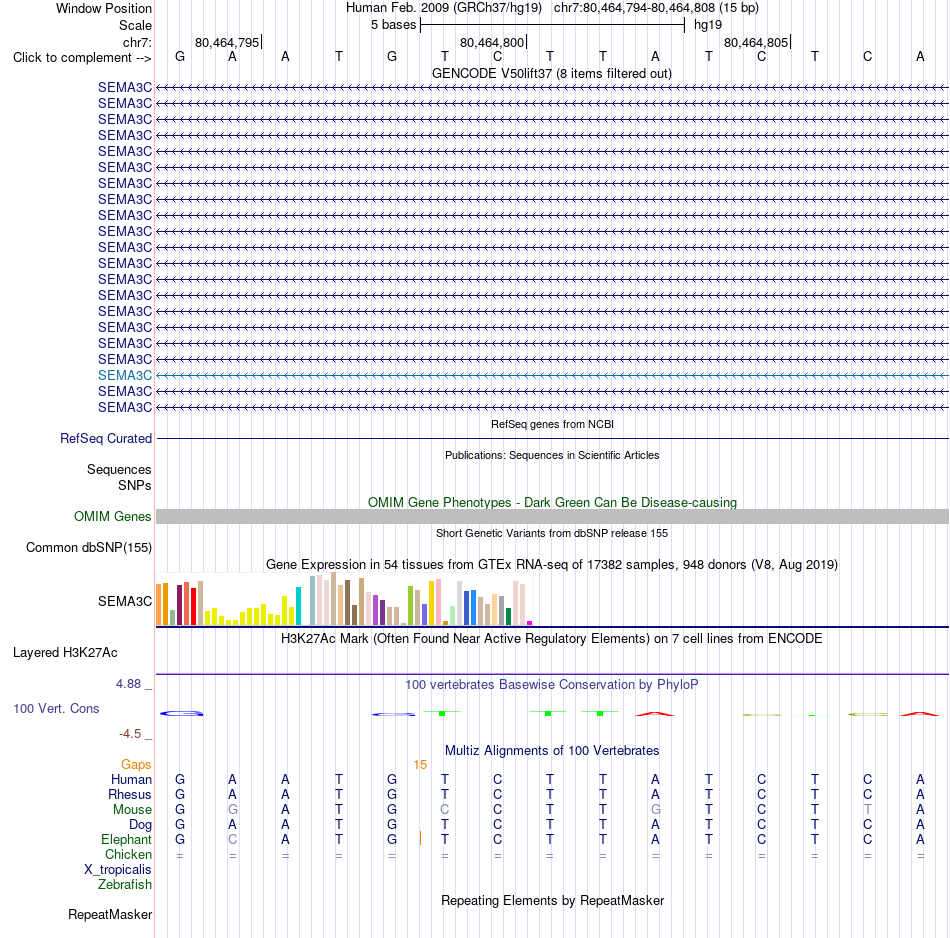This screenshot has height=938, width=950.
Task: Click the orange 'Gaps' row label
Action: point(136,765)
